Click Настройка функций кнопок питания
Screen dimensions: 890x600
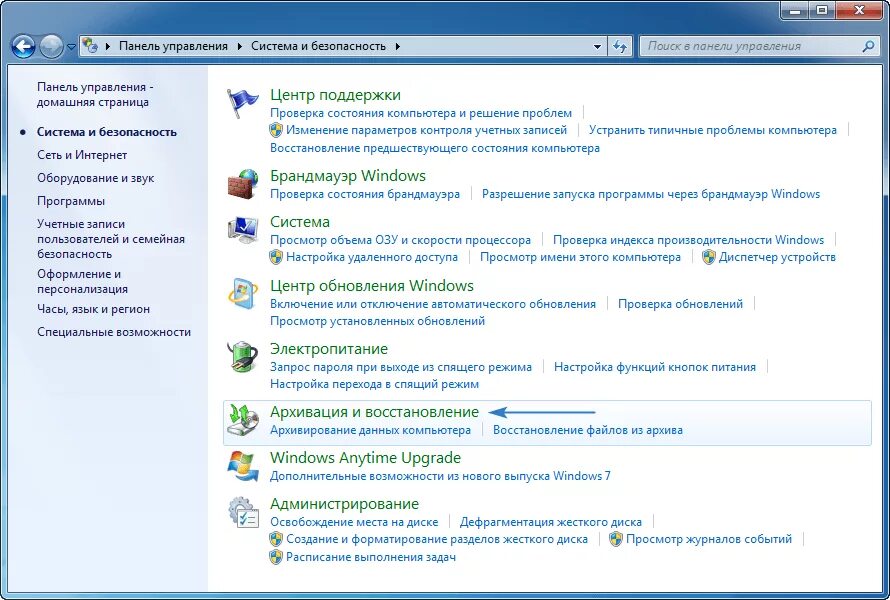coord(654,367)
